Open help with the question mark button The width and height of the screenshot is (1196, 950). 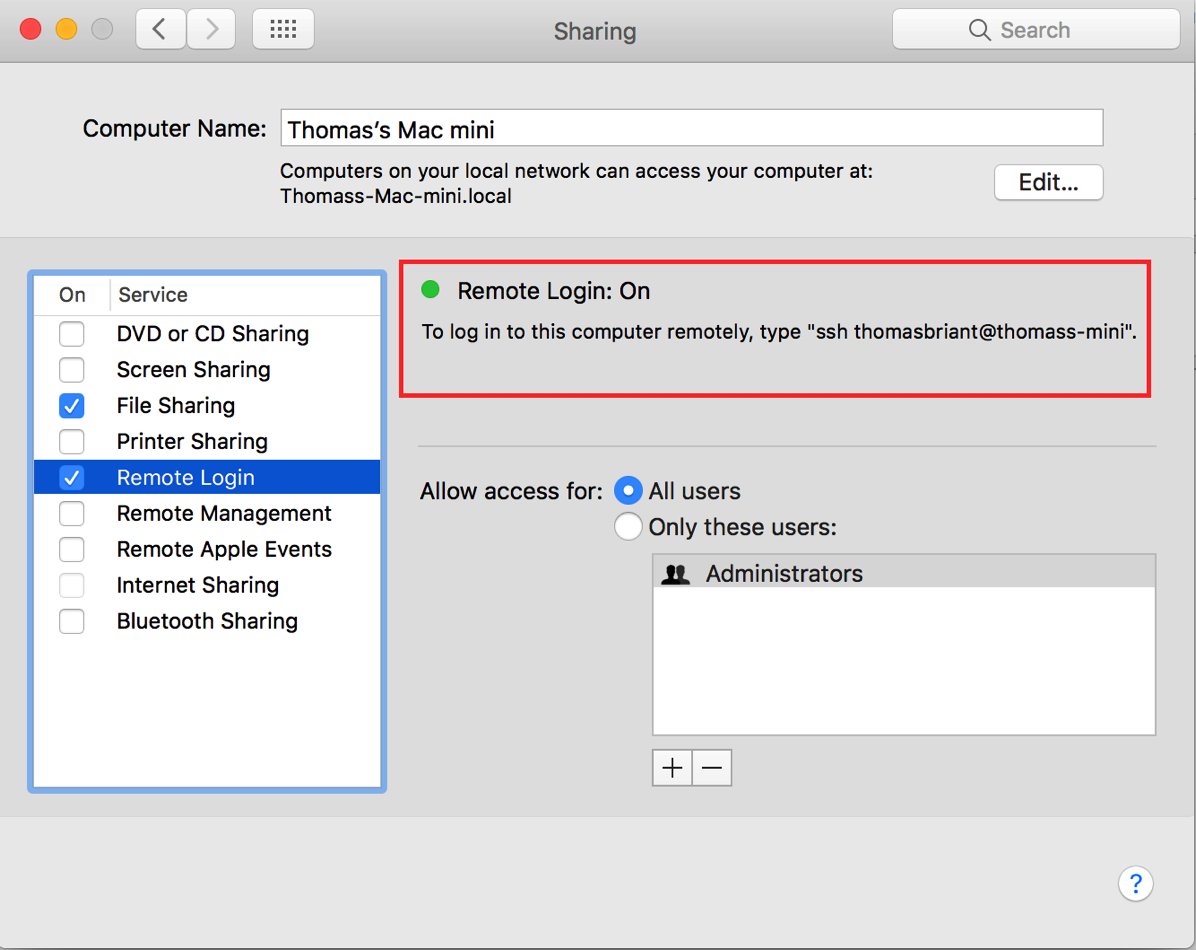pyautogui.click(x=1135, y=884)
